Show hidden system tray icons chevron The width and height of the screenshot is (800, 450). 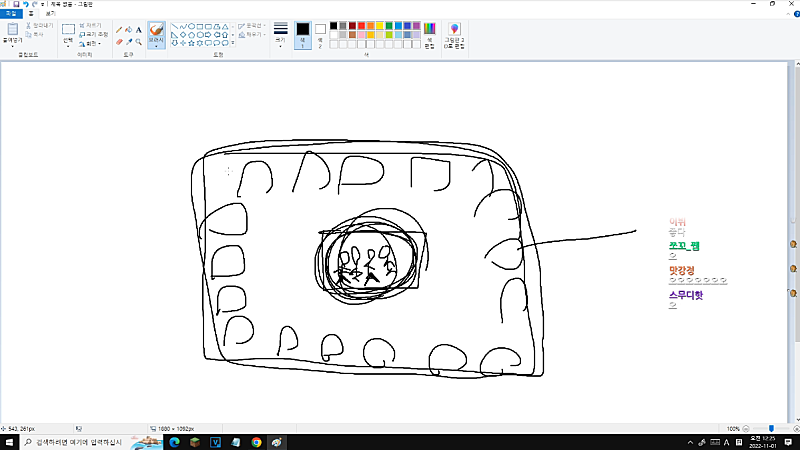690,443
